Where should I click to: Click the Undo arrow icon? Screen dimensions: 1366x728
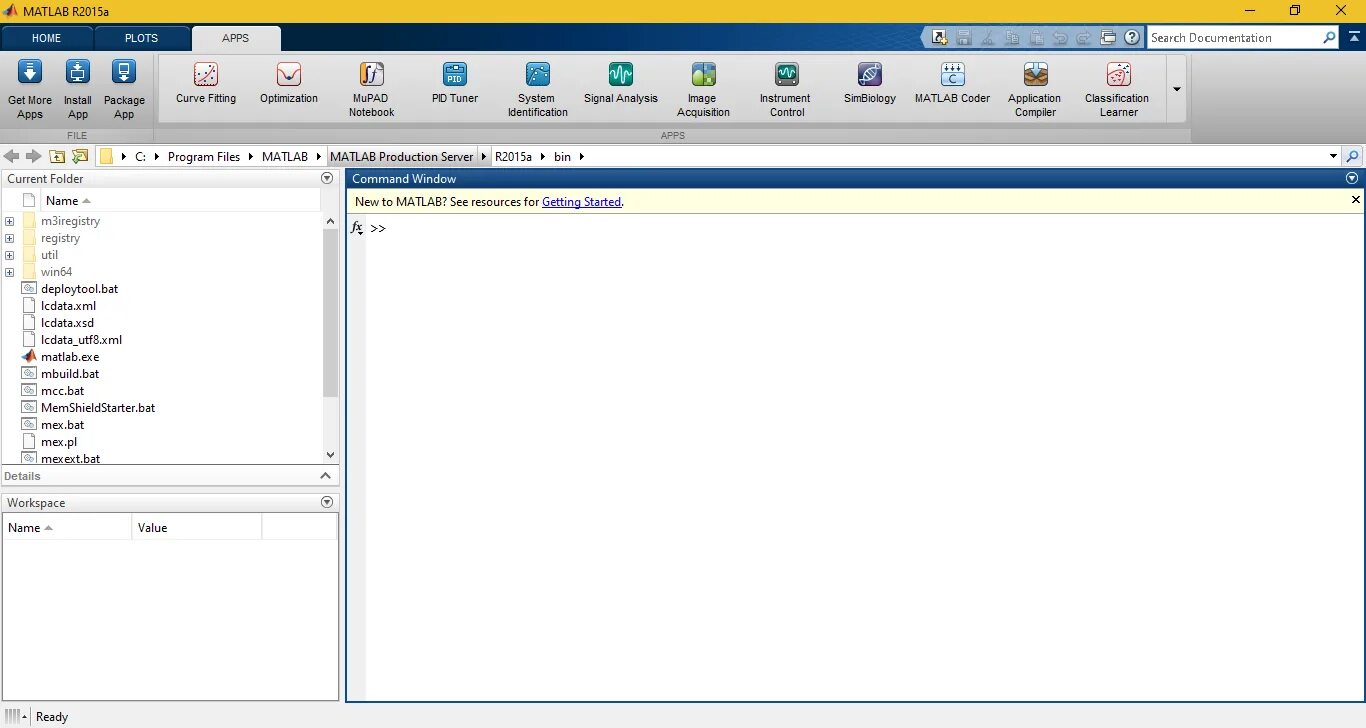(1060, 38)
